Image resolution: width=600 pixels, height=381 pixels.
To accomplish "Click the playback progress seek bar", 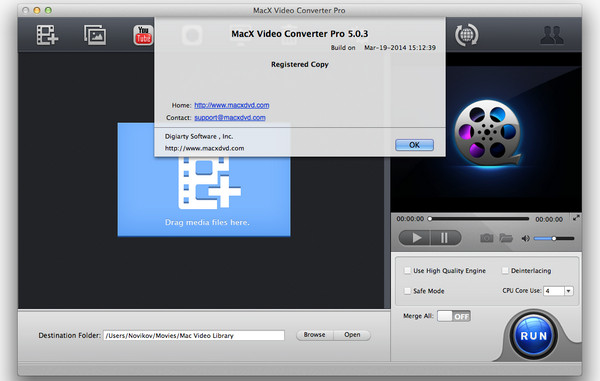I will pyautogui.click(x=479, y=219).
